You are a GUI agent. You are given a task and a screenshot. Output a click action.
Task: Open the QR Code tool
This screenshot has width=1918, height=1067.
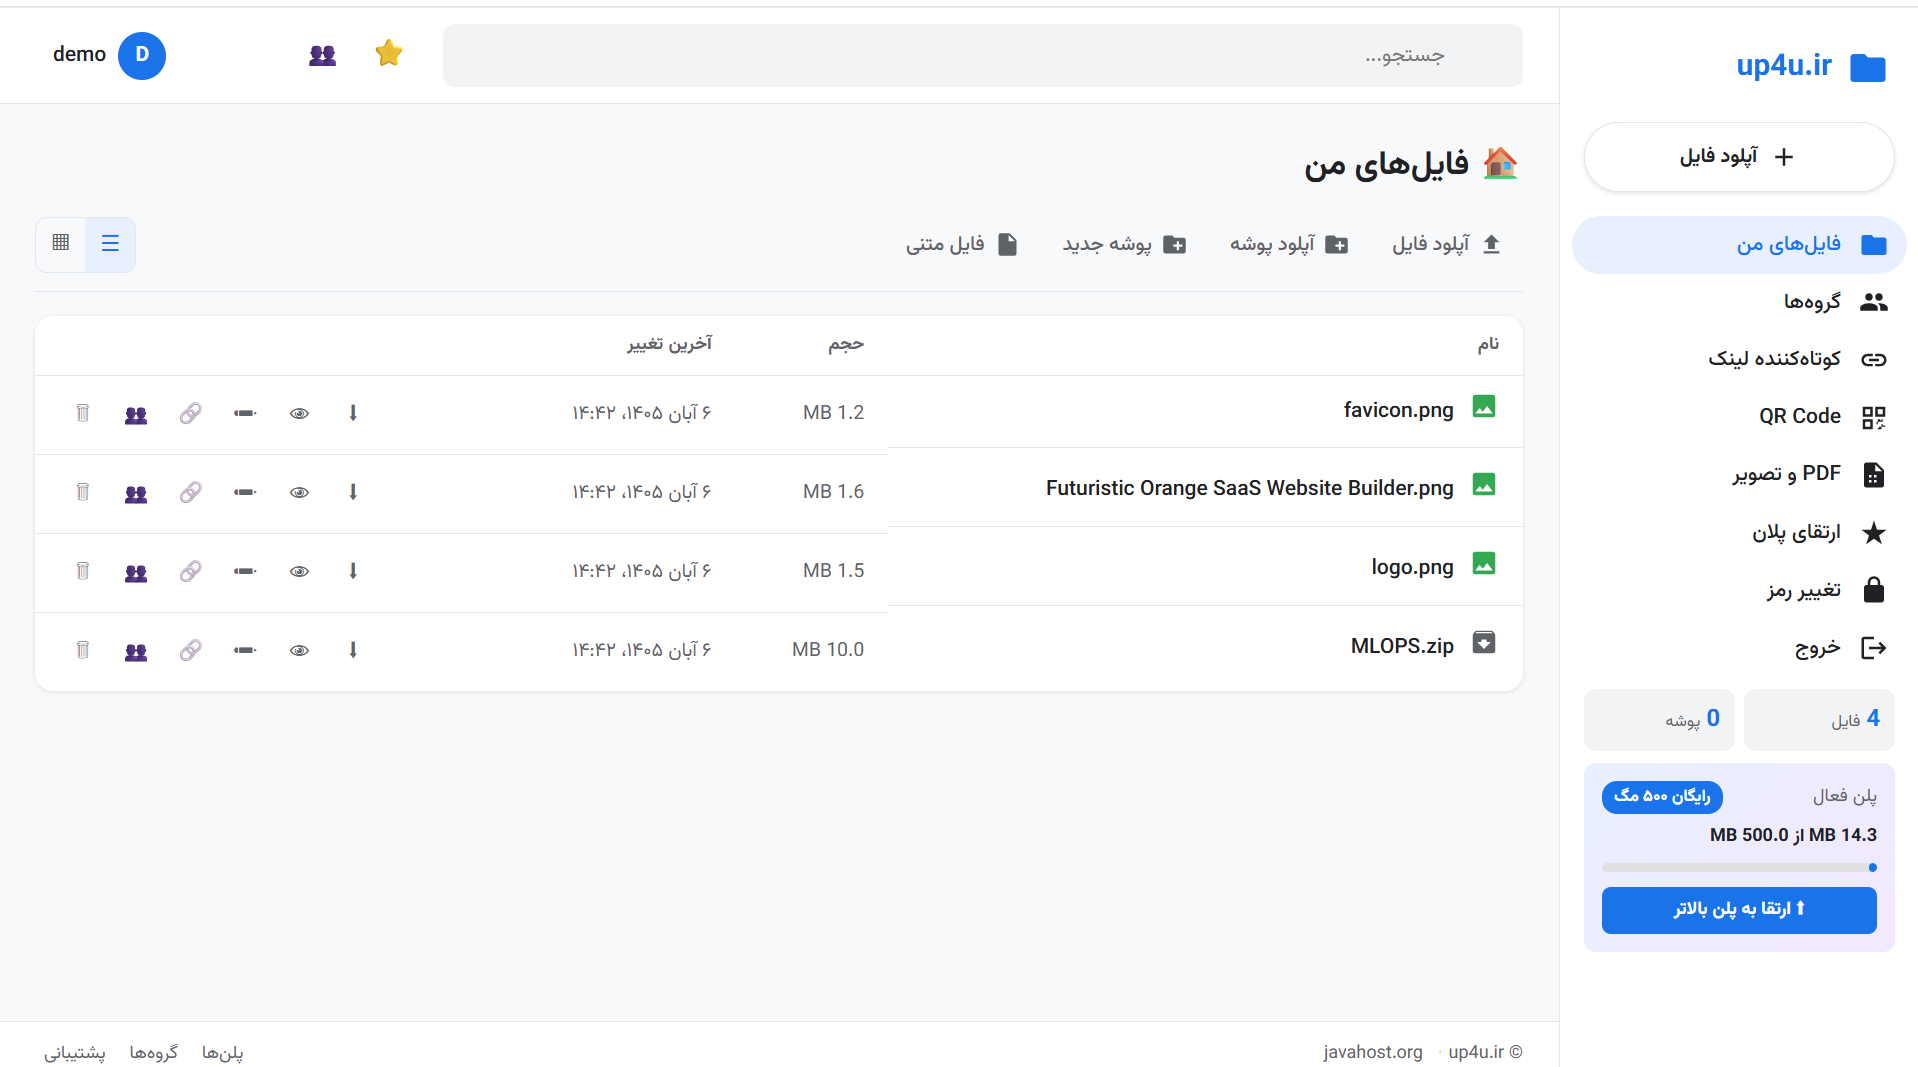(x=1739, y=417)
